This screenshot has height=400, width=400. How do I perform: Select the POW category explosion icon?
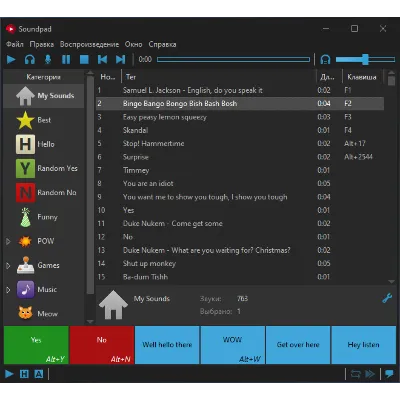coord(25,241)
